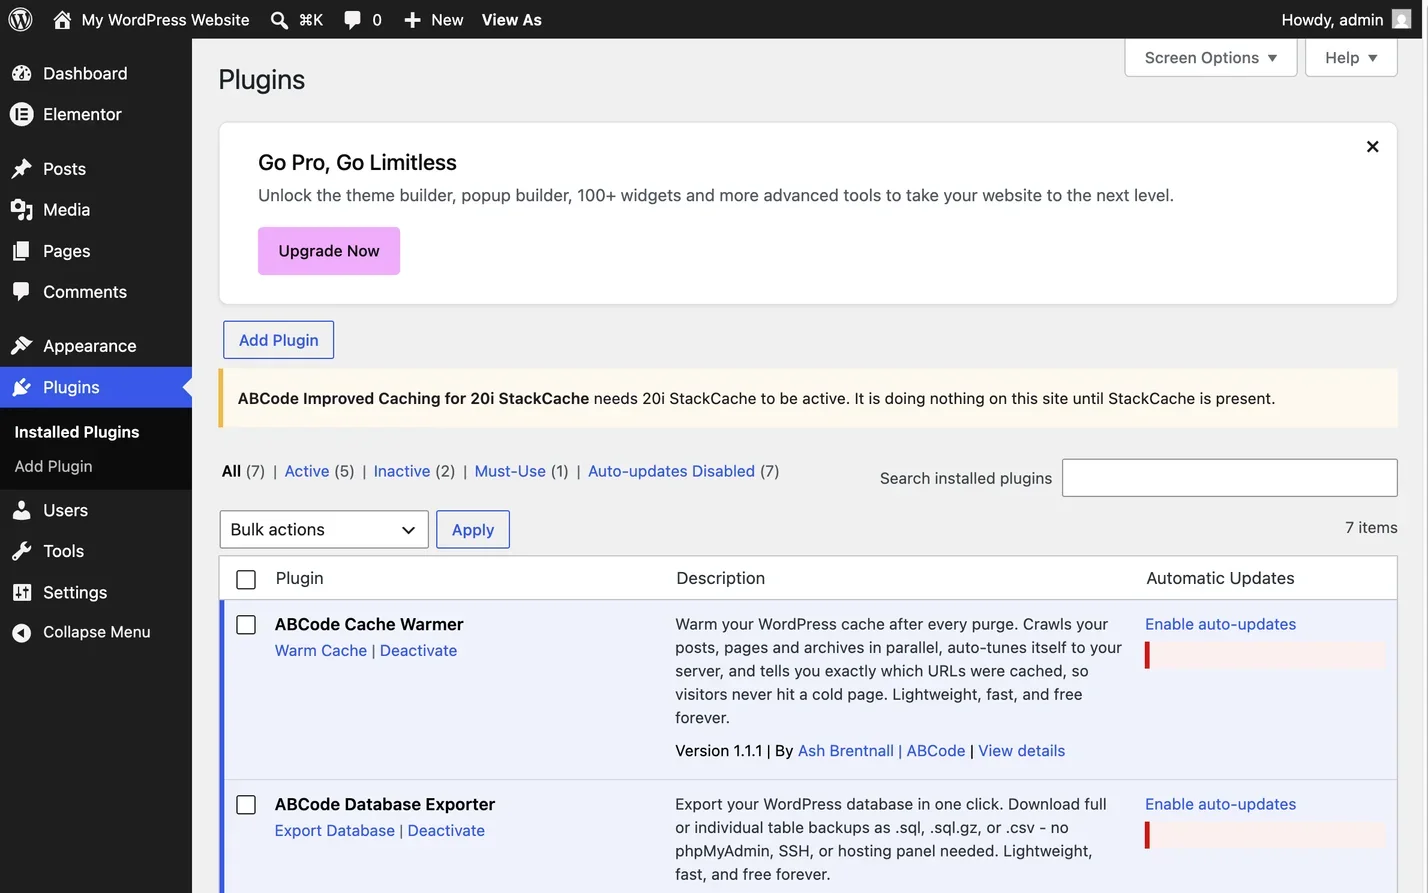
Task: Check the ABCode Database Exporter checkbox
Action: (246, 805)
